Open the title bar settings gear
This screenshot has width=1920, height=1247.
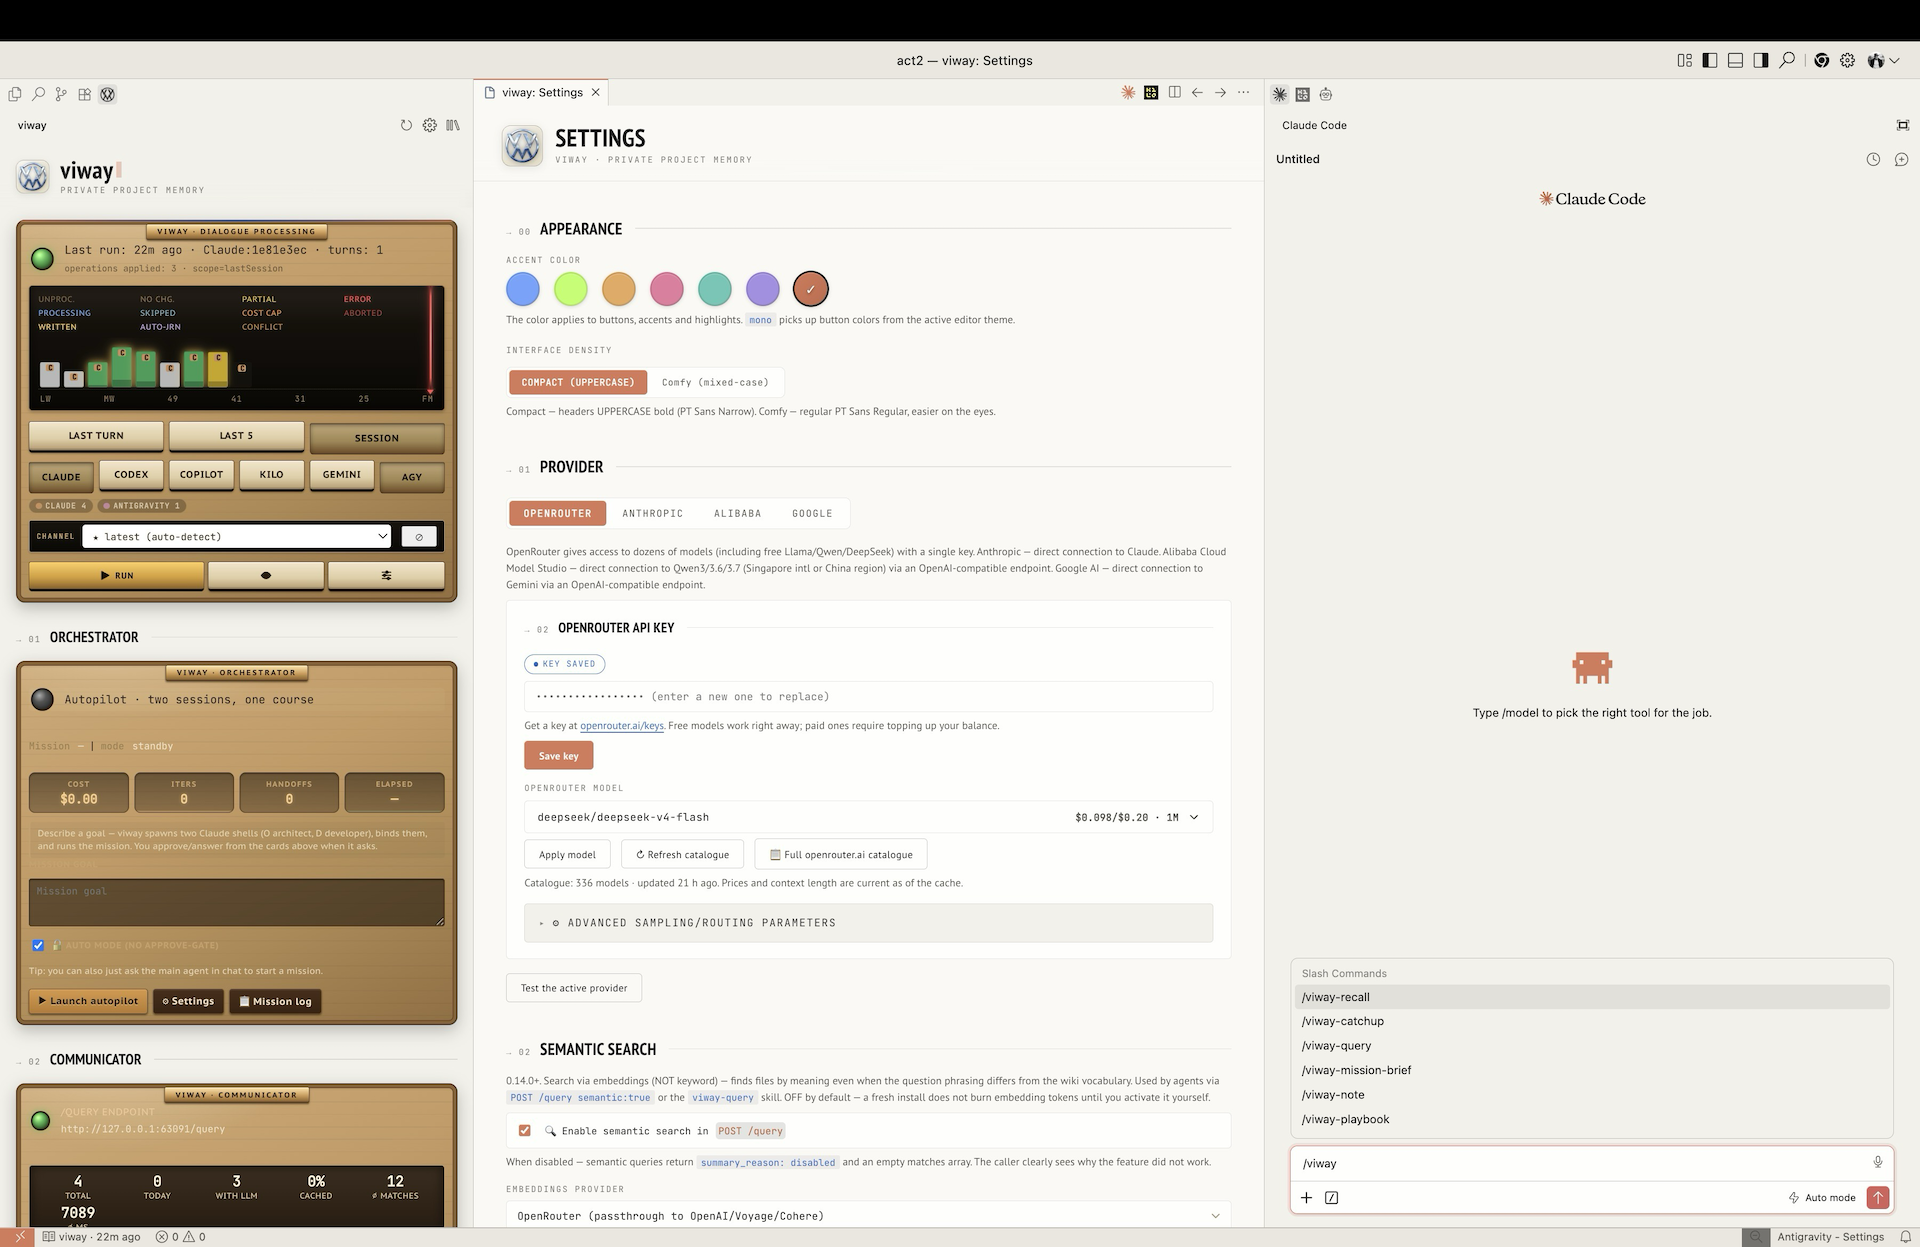tap(1847, 60)
